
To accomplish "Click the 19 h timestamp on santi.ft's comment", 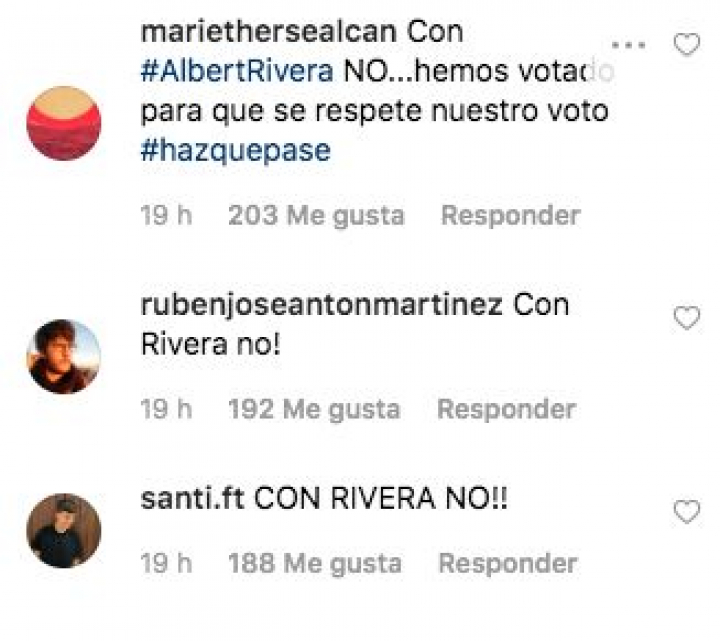I will pyautogui.click(x=166, y=563).
